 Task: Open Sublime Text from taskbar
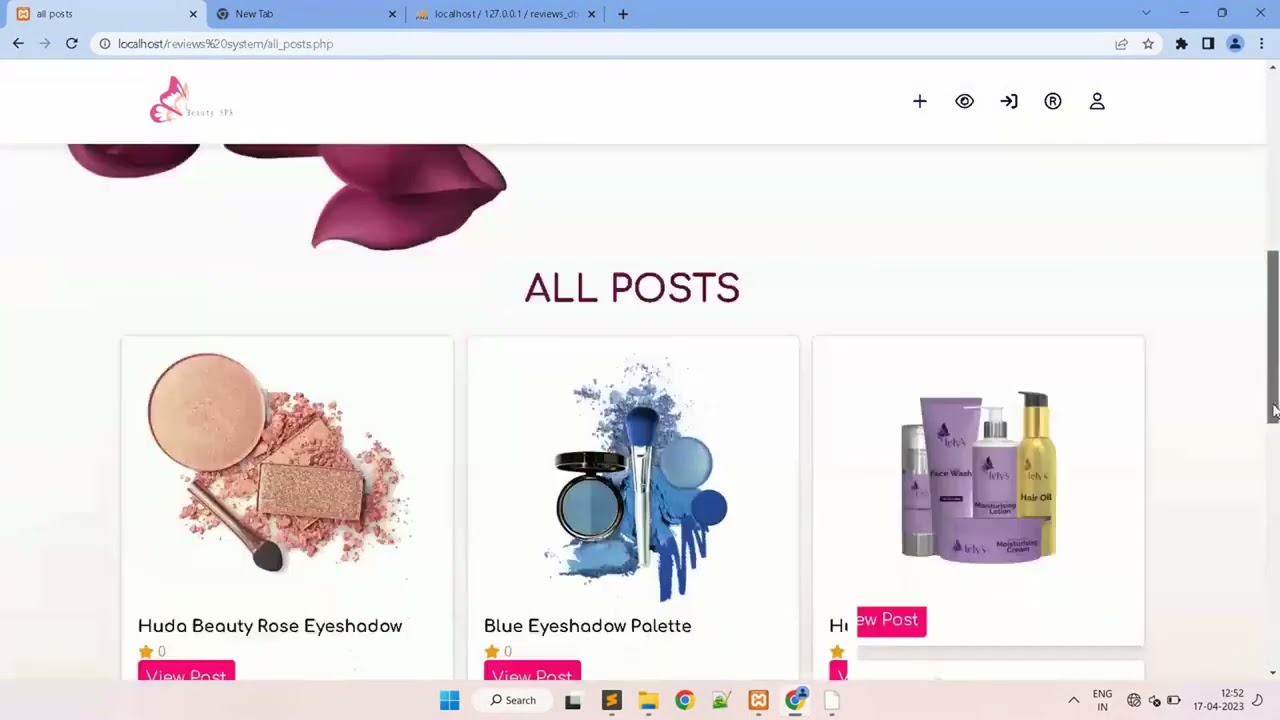611,700
